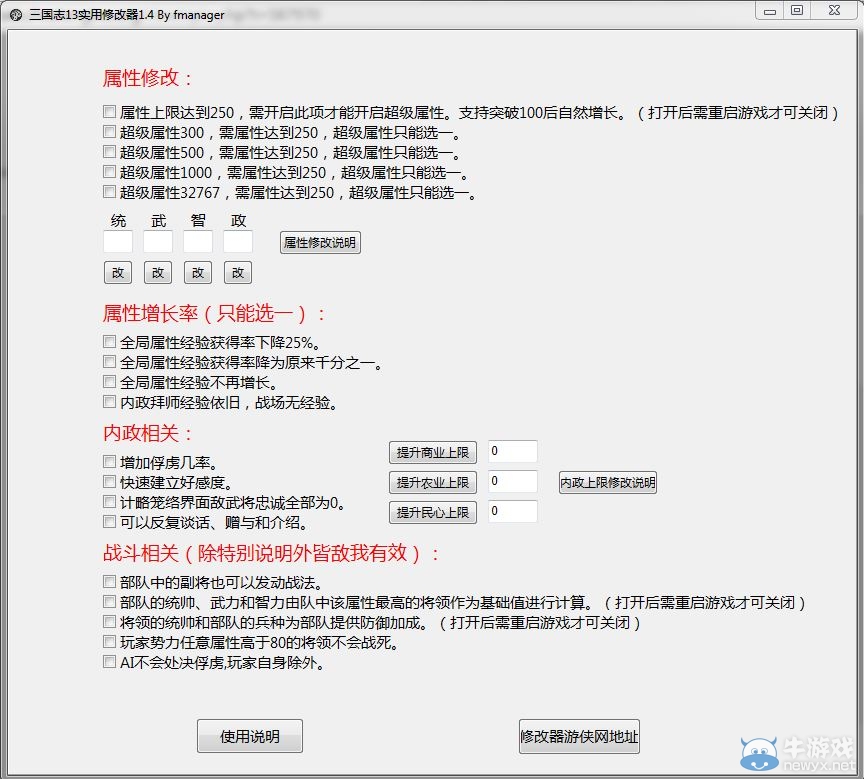Apply 武 value with its 改 button
This screenshot has height=779, width=864.
tap(158, 272)
